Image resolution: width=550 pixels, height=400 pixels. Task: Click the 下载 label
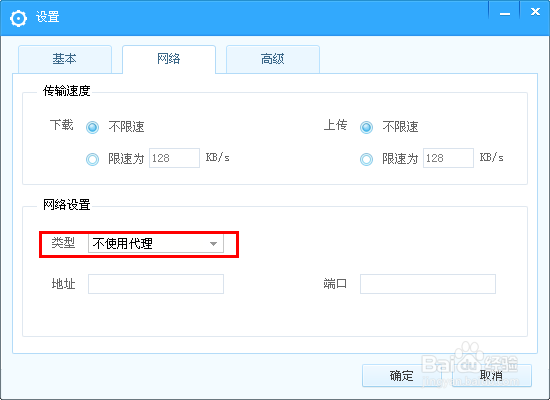pyautogui.click(x=61, y=125)
